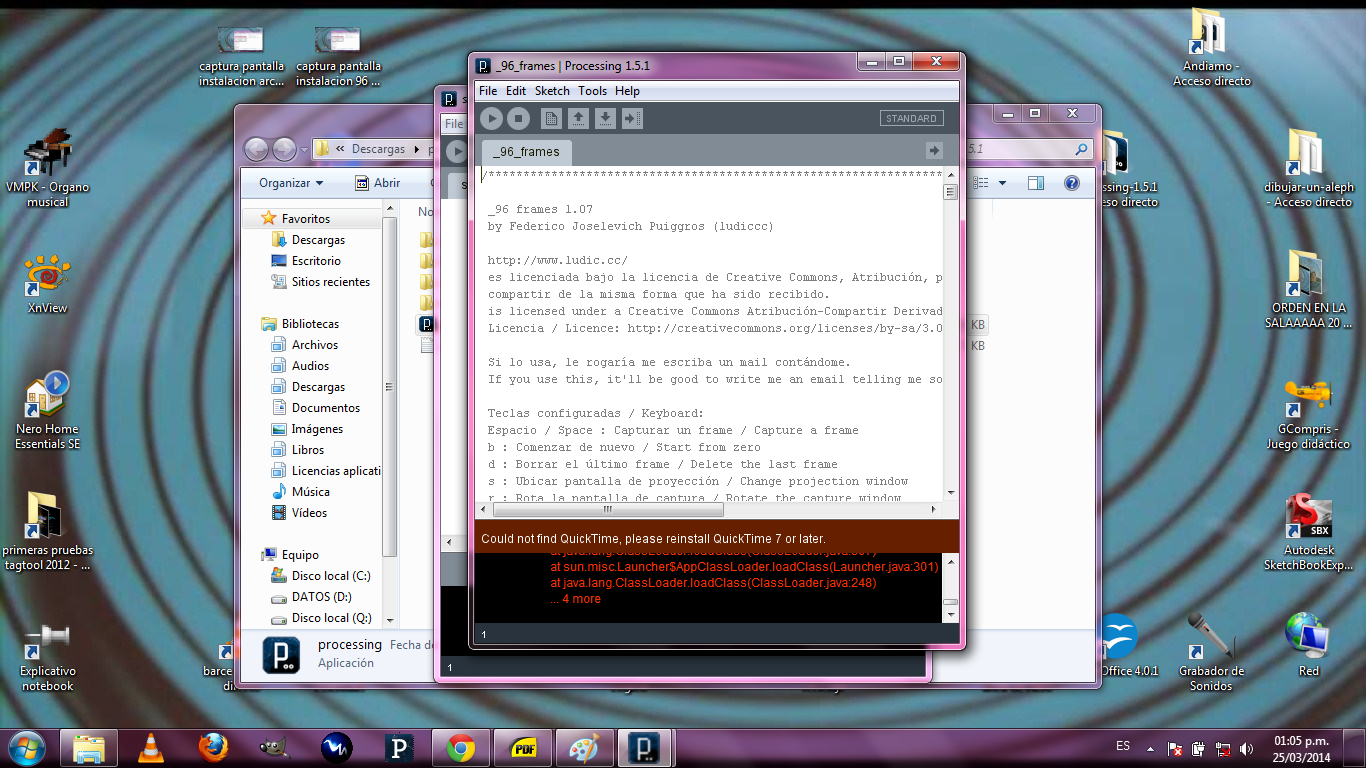This screenshot has width=1366, height=768.
Task: Select Favoritos in the navigation pane
Action: (x=305, y=218)
